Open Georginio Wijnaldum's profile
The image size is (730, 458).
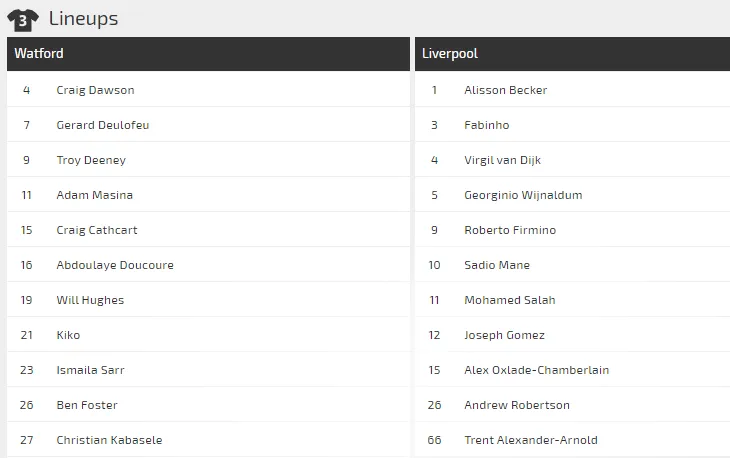coord(523,195)
